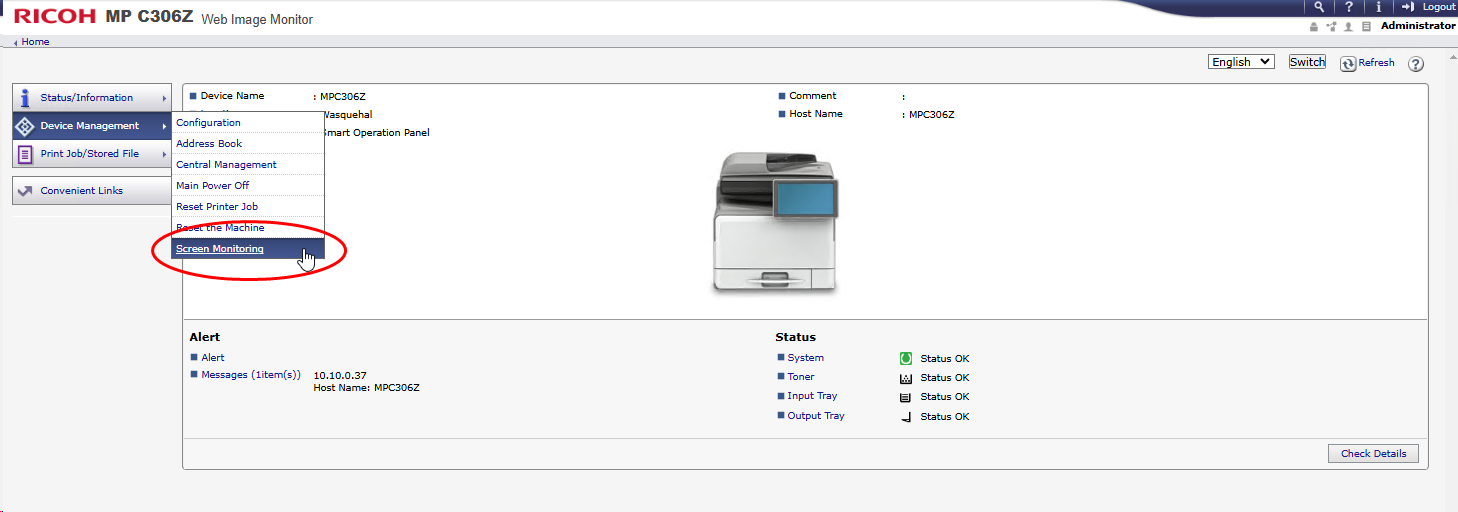Screen dimensions: 1458x512
Task: Click the gray padlock icon beside Administrator
Action: coord(1314,26)
